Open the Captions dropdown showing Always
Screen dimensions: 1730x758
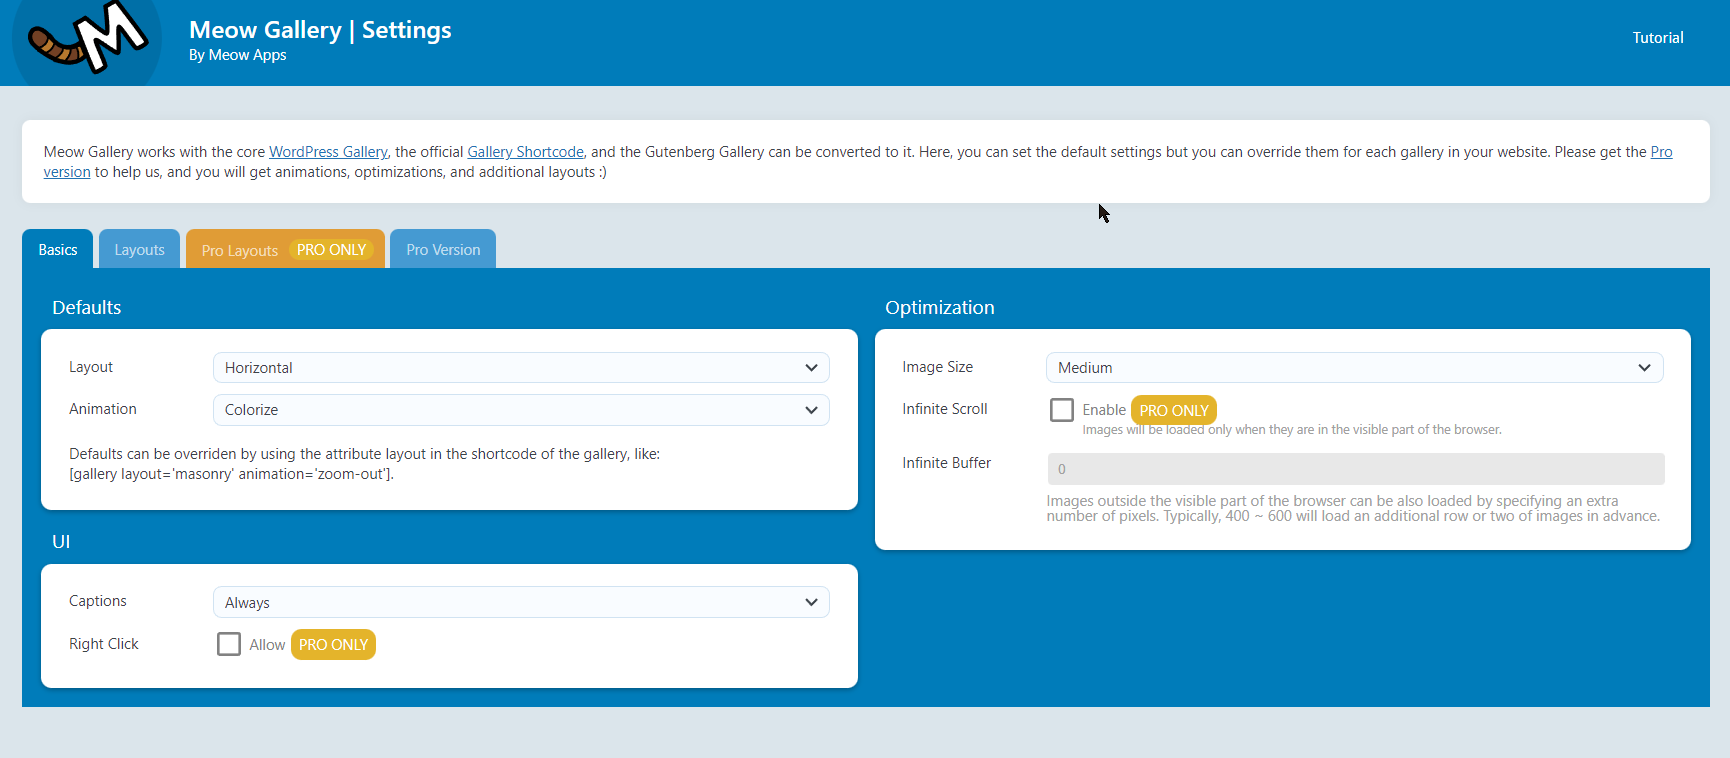pos(521,602)
